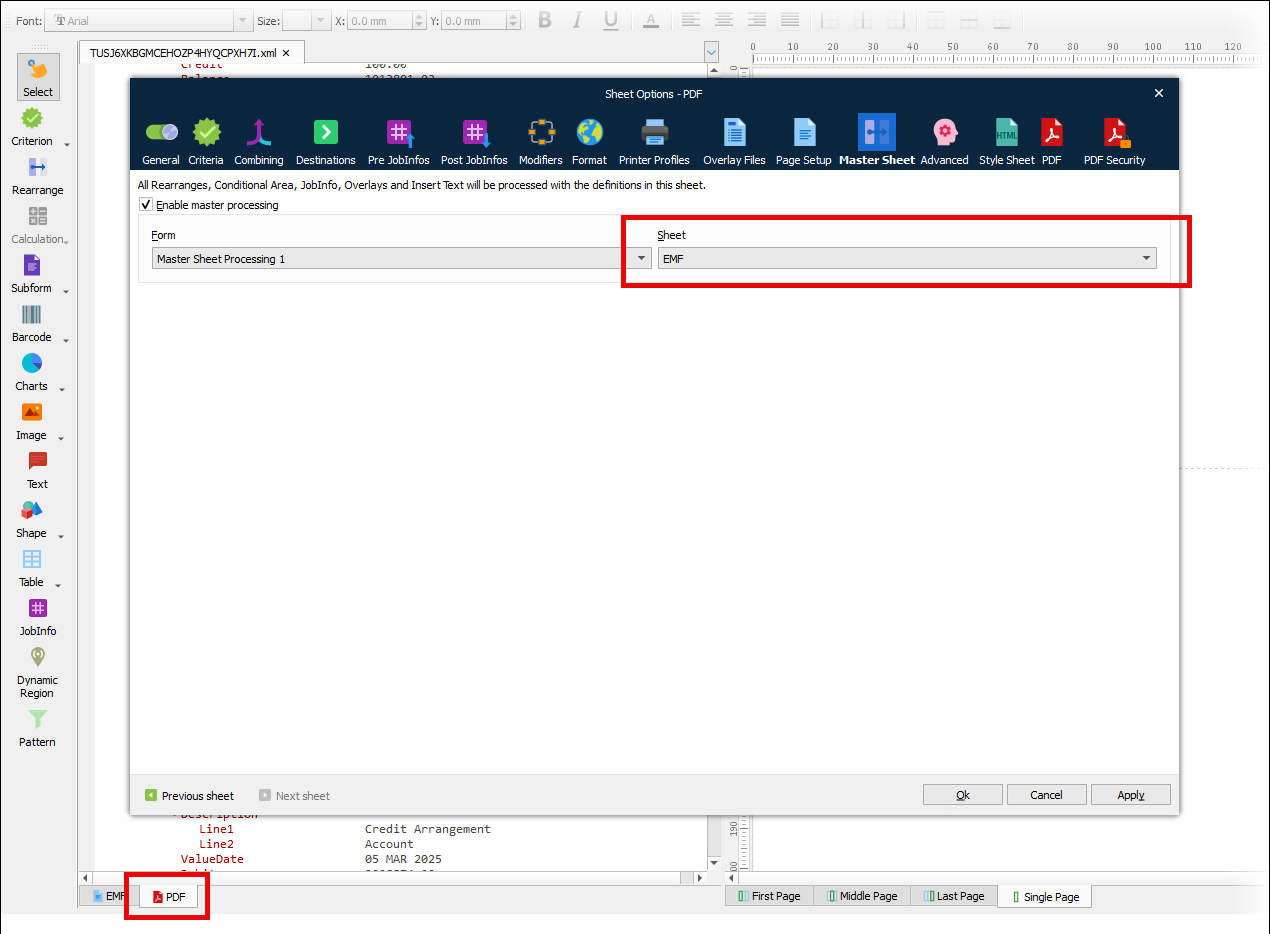Go to Previous sheet
1270x934 pixels.
click(189, 796)
